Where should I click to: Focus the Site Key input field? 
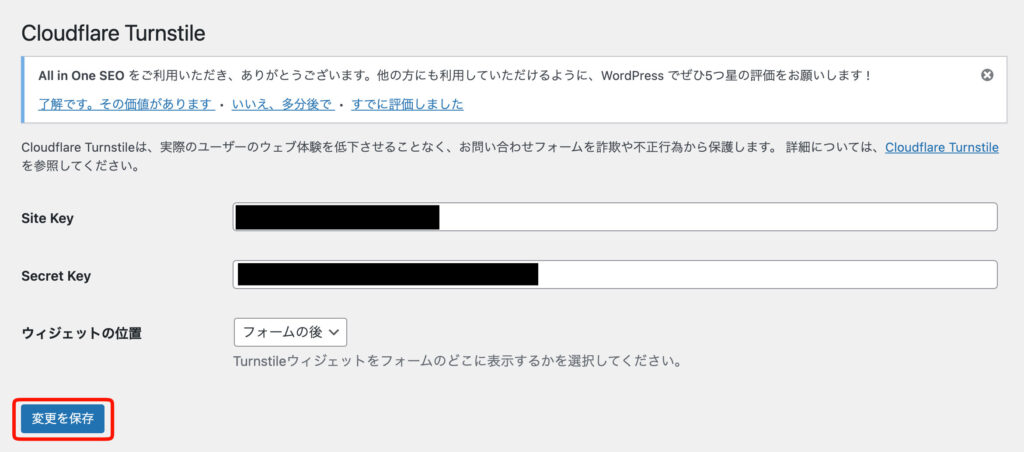[x=615, y=217]
